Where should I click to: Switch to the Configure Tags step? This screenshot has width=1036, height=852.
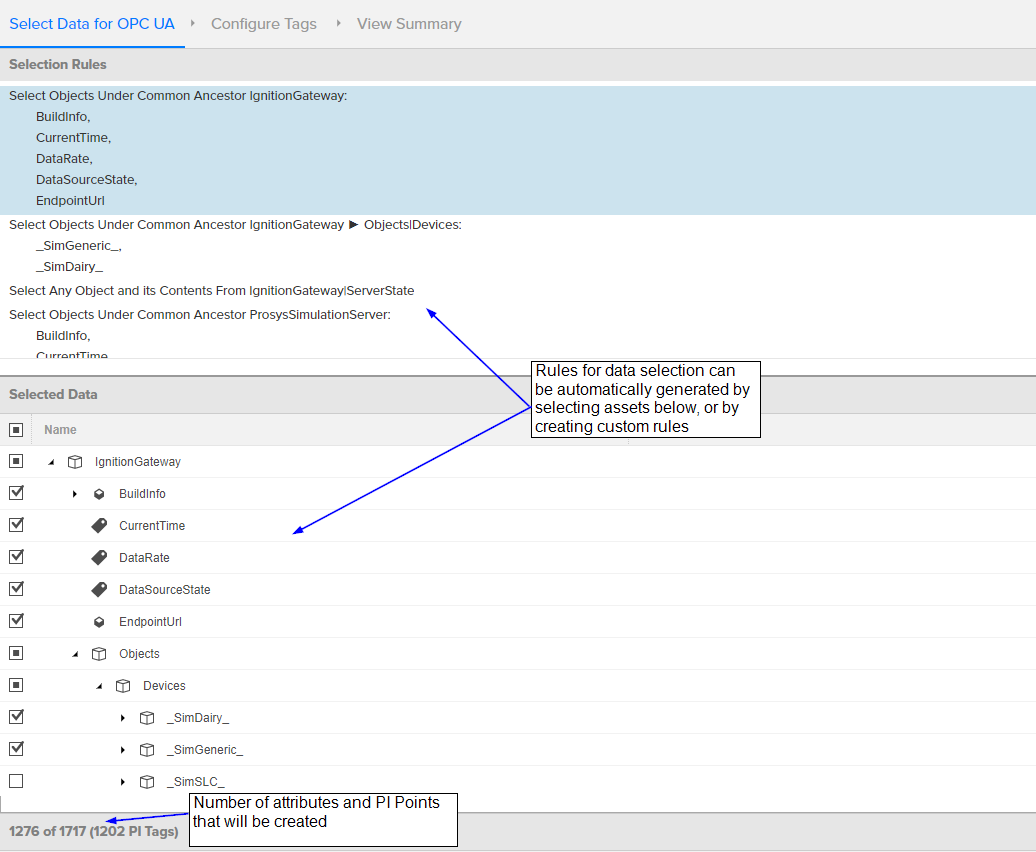point(264,24)
